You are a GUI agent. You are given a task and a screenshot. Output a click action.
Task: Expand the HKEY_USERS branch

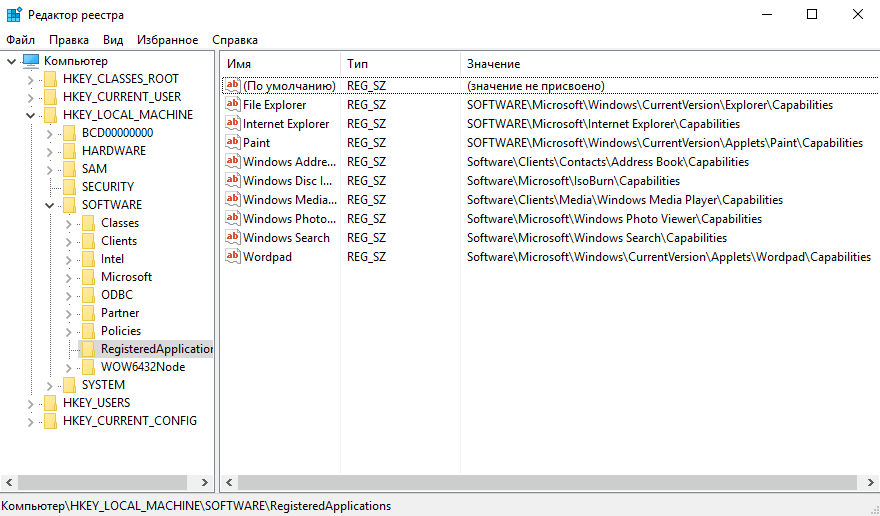[30, 404]
